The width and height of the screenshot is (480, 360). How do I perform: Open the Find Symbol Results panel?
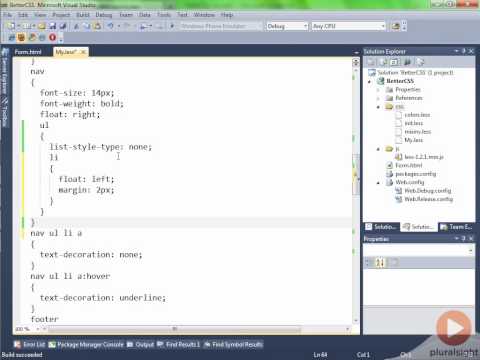click(233, 344)
